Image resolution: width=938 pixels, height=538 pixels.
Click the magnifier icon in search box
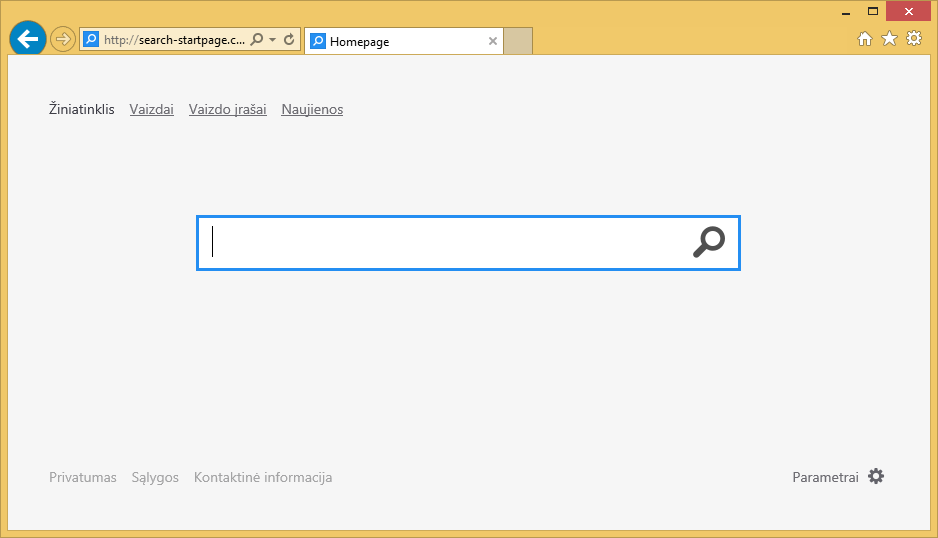point(709,242)
